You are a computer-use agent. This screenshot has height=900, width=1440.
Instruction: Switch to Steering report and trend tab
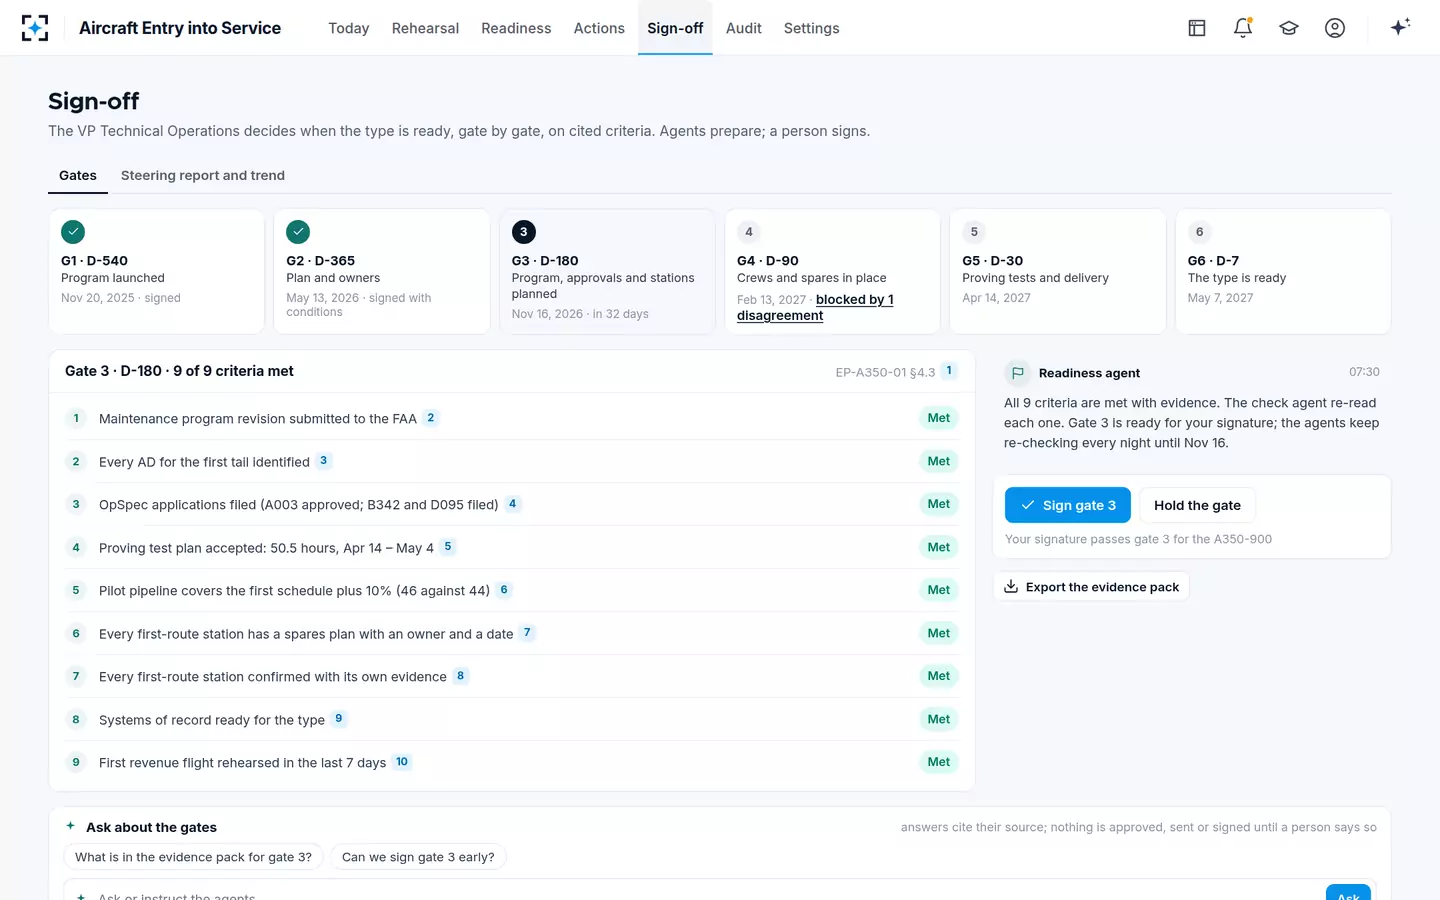click(x=203, y=176)
